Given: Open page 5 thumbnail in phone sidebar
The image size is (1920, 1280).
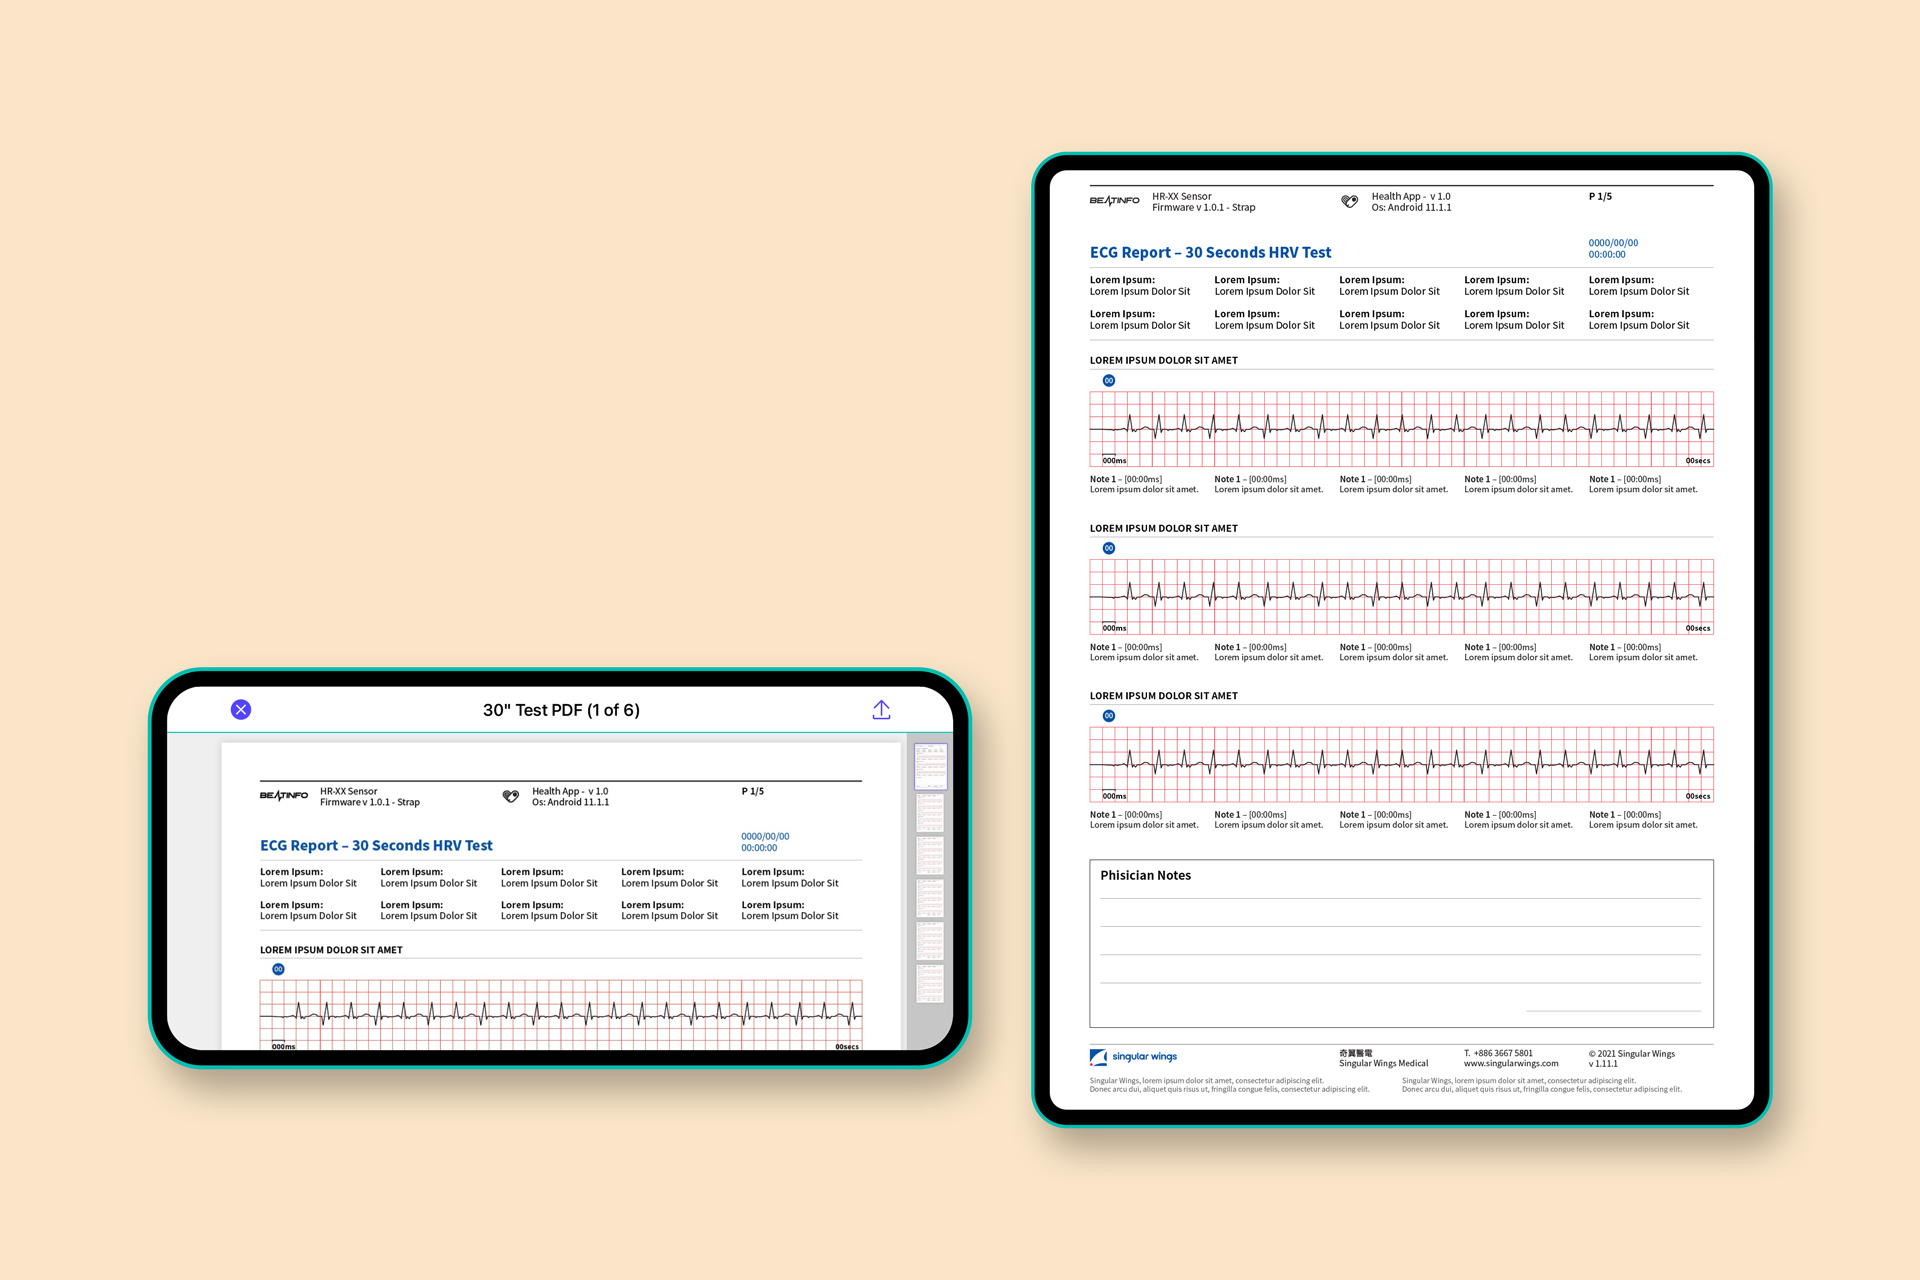Looking at the screenshot, I should 930,941.
